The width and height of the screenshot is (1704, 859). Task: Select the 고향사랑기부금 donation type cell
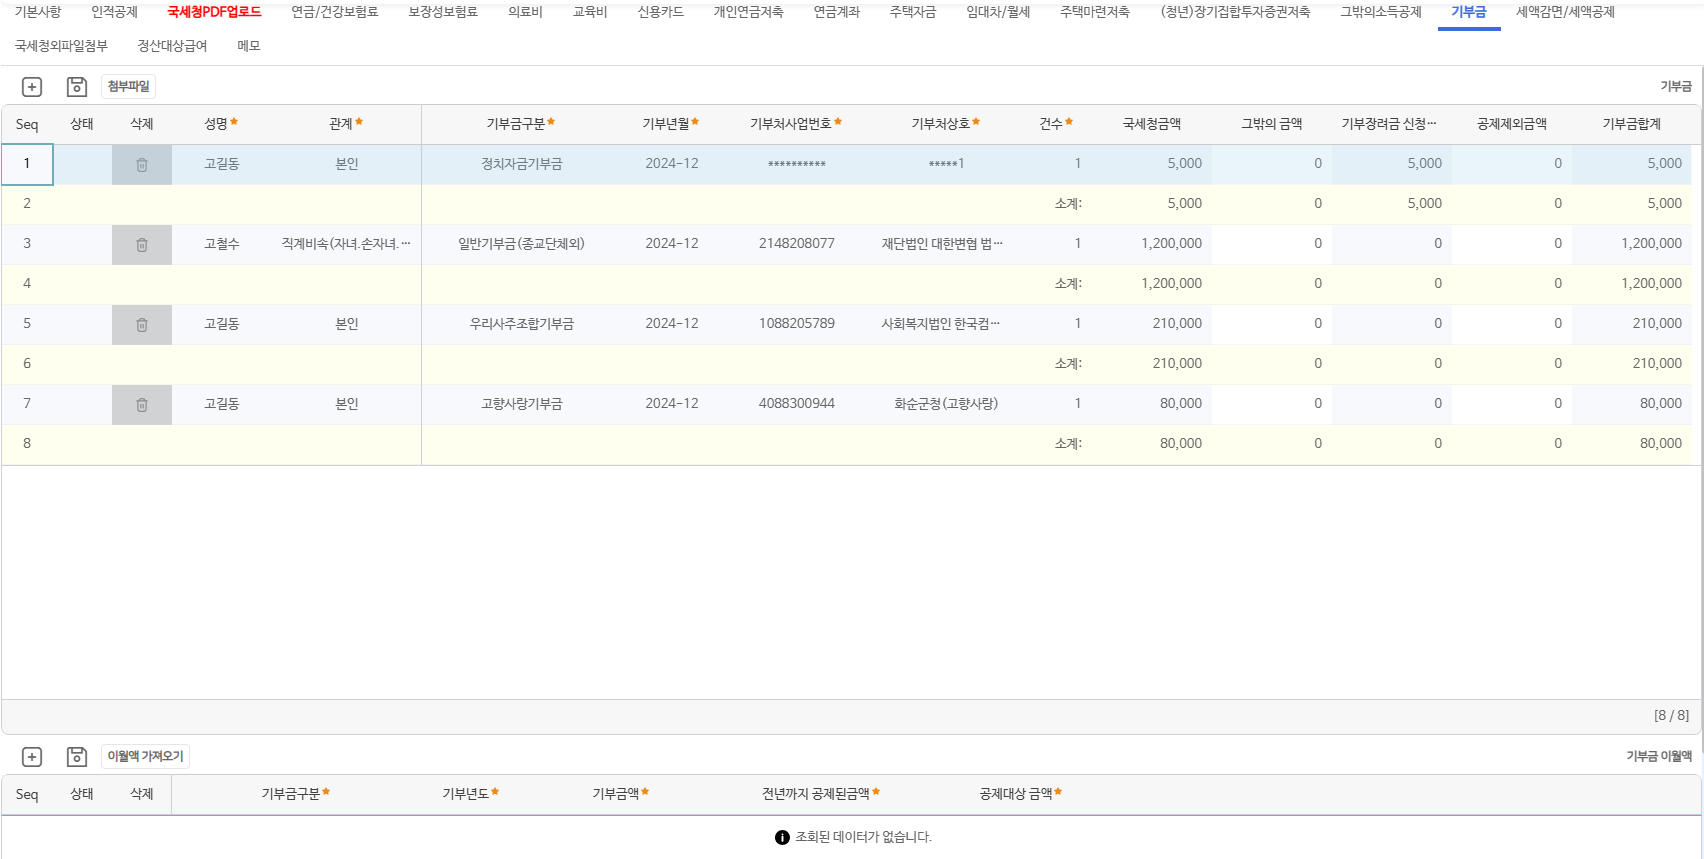coord(522,404)
